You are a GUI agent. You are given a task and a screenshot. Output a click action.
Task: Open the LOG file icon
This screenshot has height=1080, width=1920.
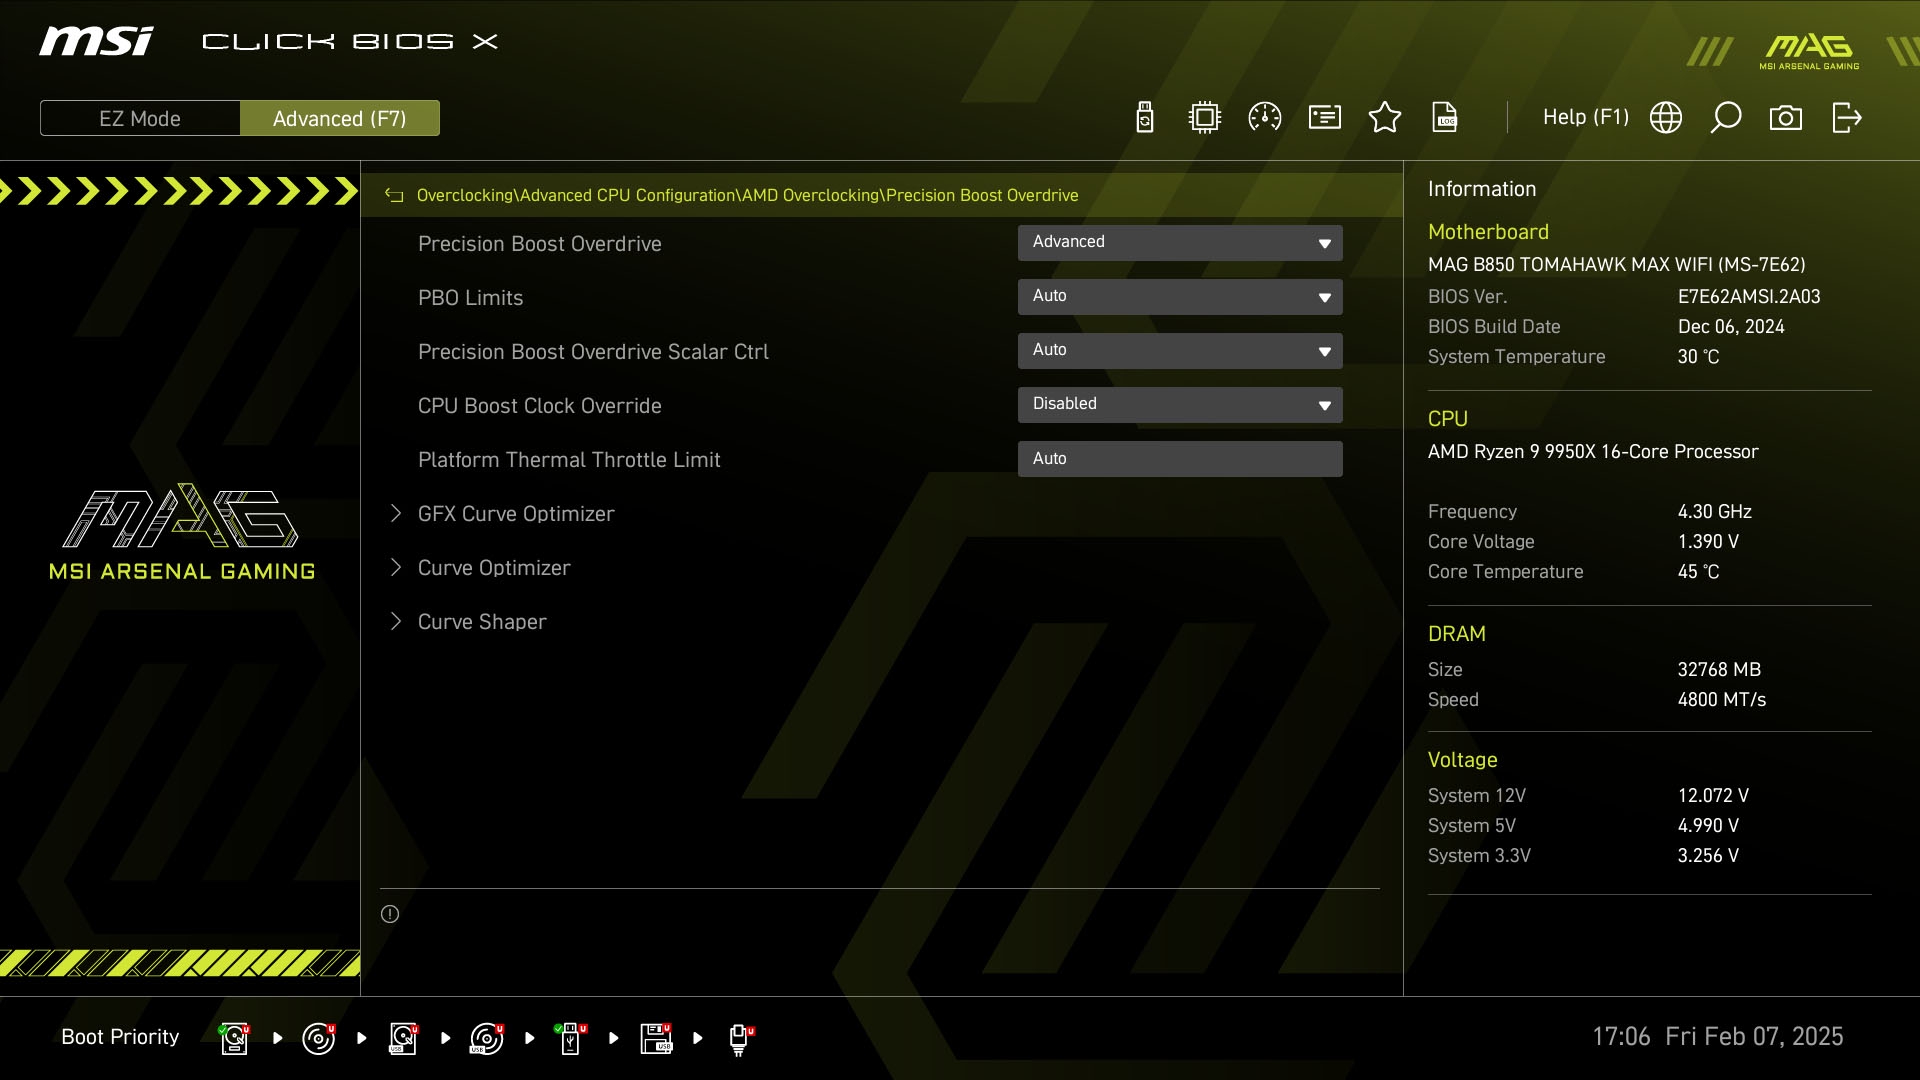click(x=1445, y=118)
